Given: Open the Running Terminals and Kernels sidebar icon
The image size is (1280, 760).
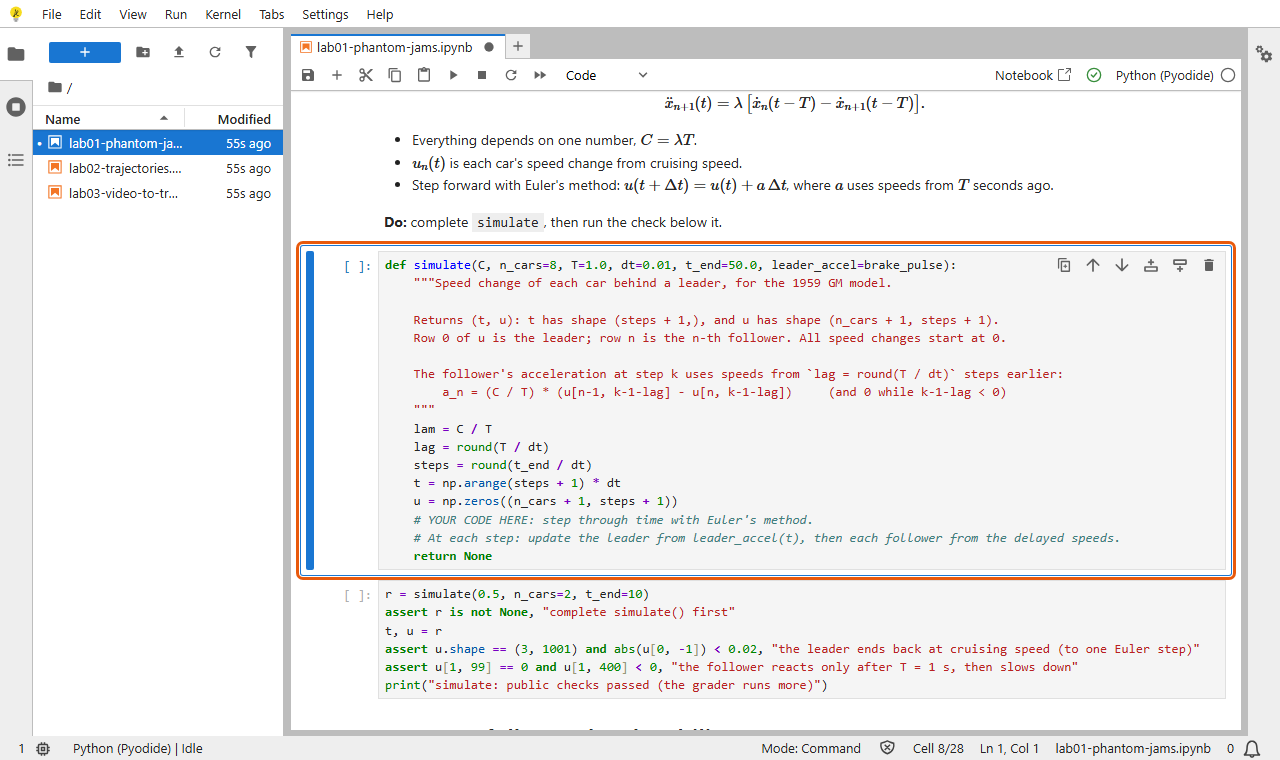Looking at the screenshot, I should click(x=16, y=107).
